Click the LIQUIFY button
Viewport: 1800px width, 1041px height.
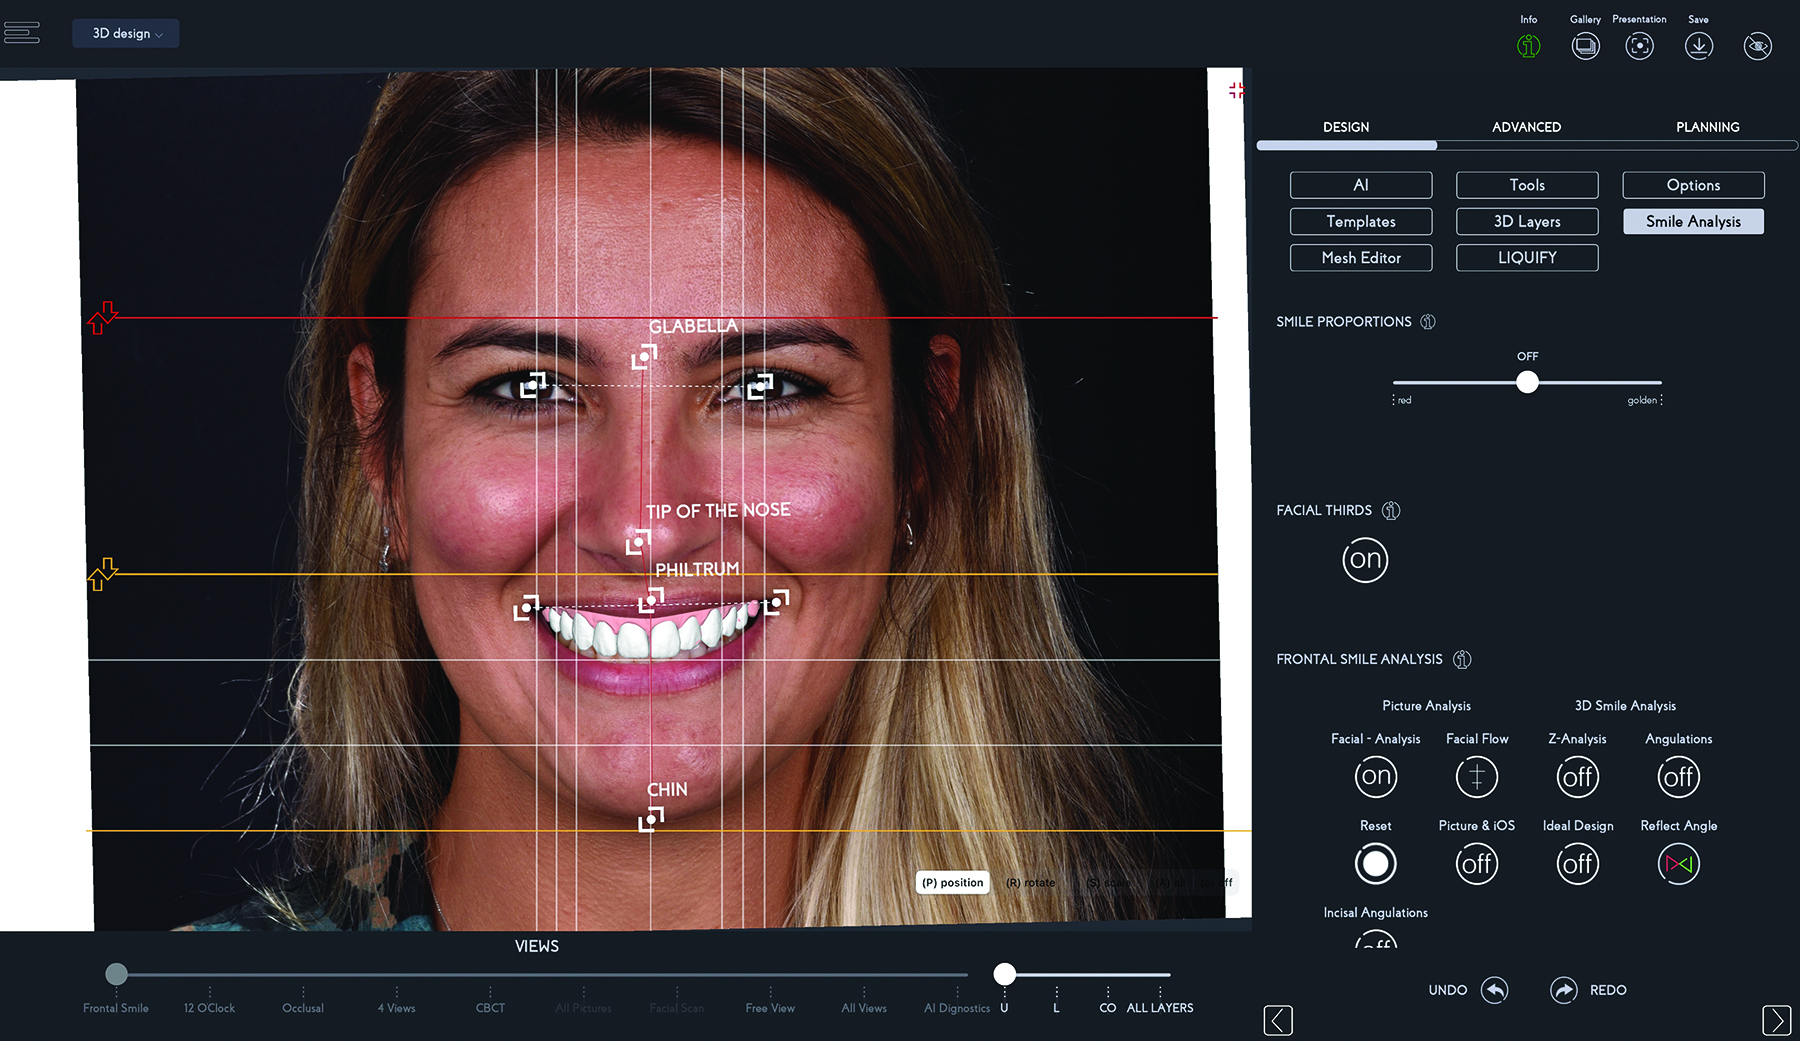pos(1527,258)
